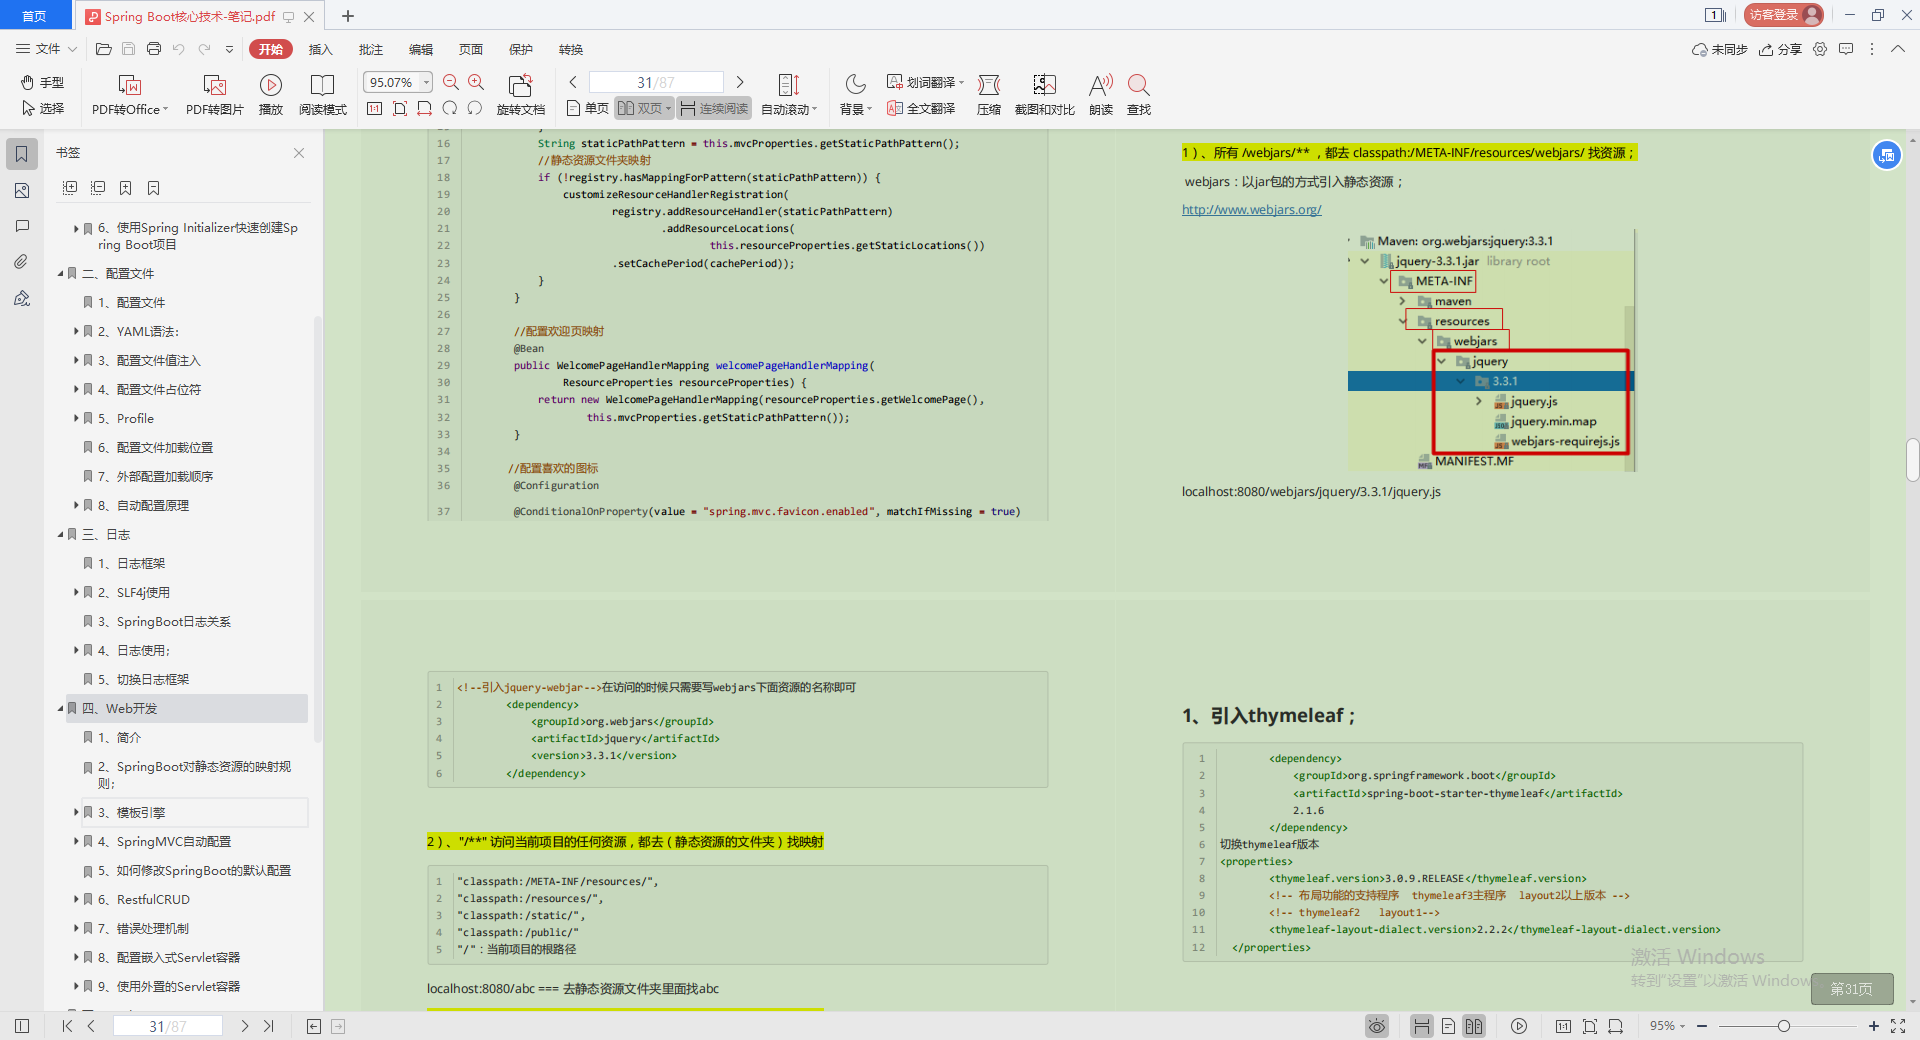Screen dimensions: 1920x1040
Task: Click the status bar zoom slider handle
Action: (1783, 1026)
